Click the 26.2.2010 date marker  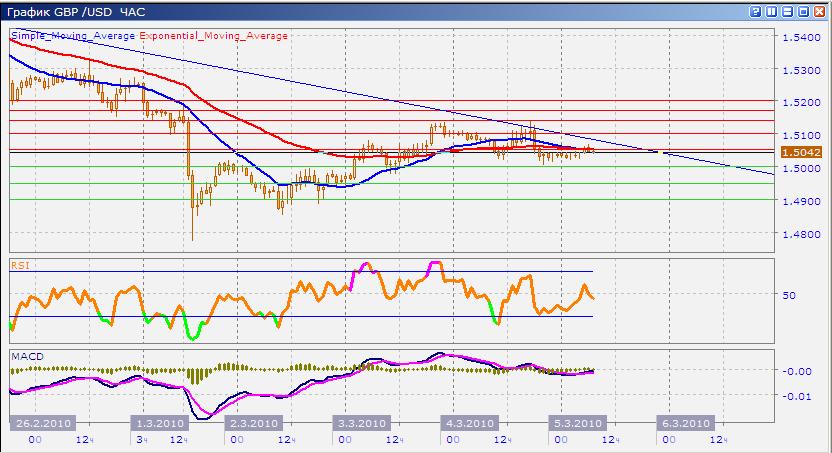(x=41, y=423)
